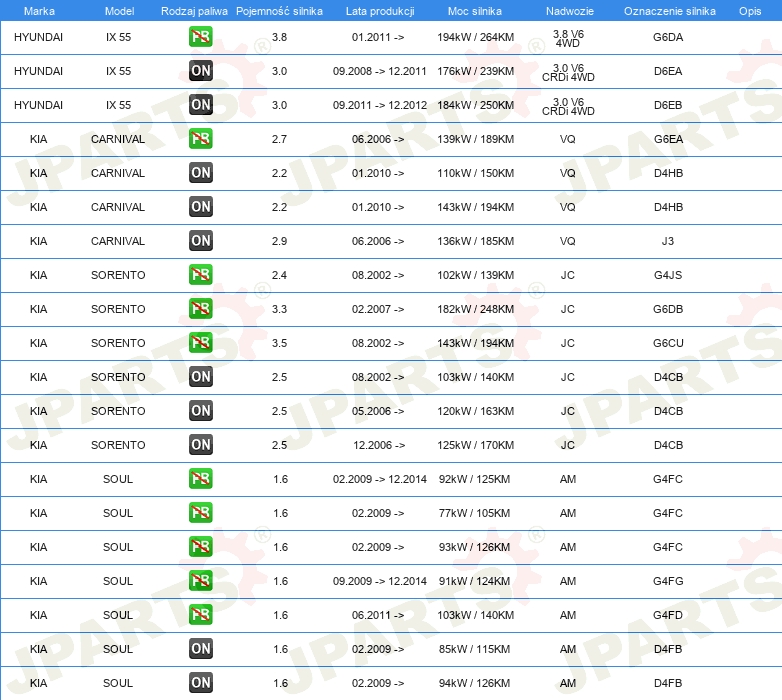Select engine code G6CU
The image size is (782, 700).
[x=668, y=343]
